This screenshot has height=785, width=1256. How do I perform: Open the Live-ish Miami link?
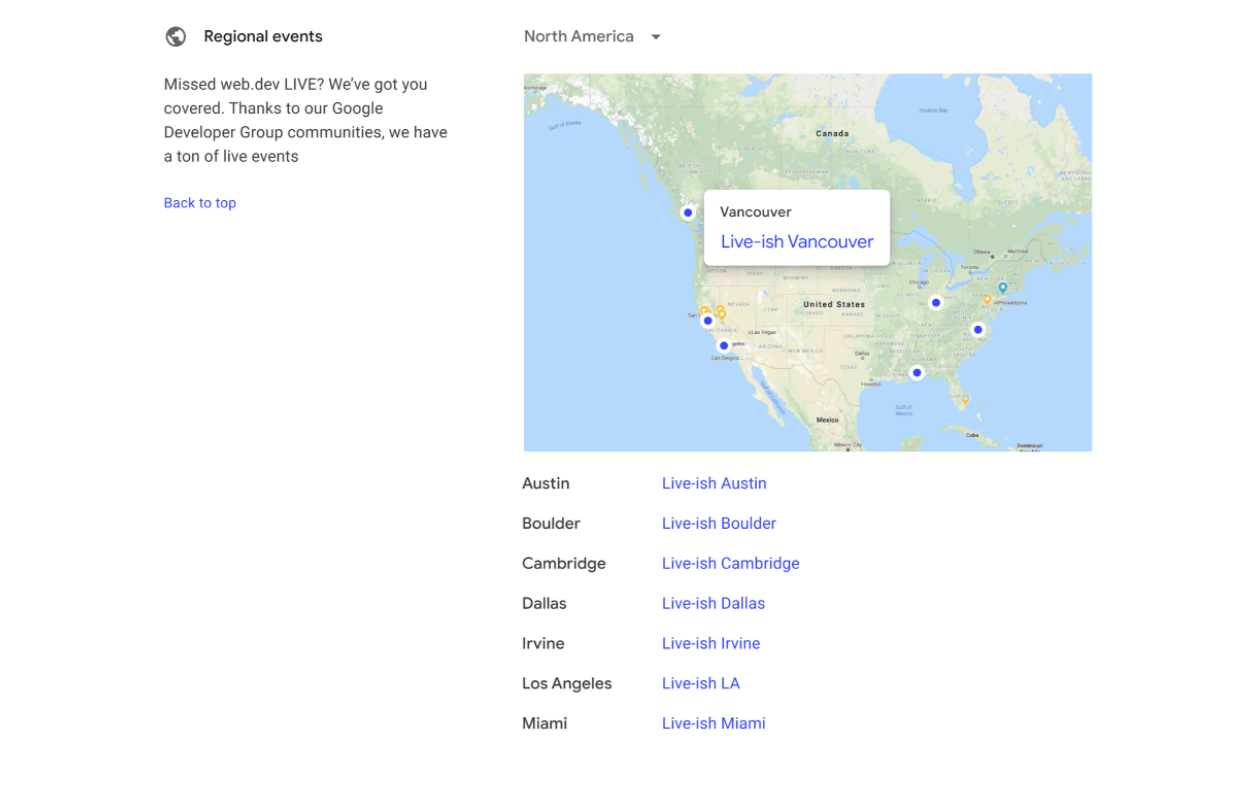[x=713, y=723]
